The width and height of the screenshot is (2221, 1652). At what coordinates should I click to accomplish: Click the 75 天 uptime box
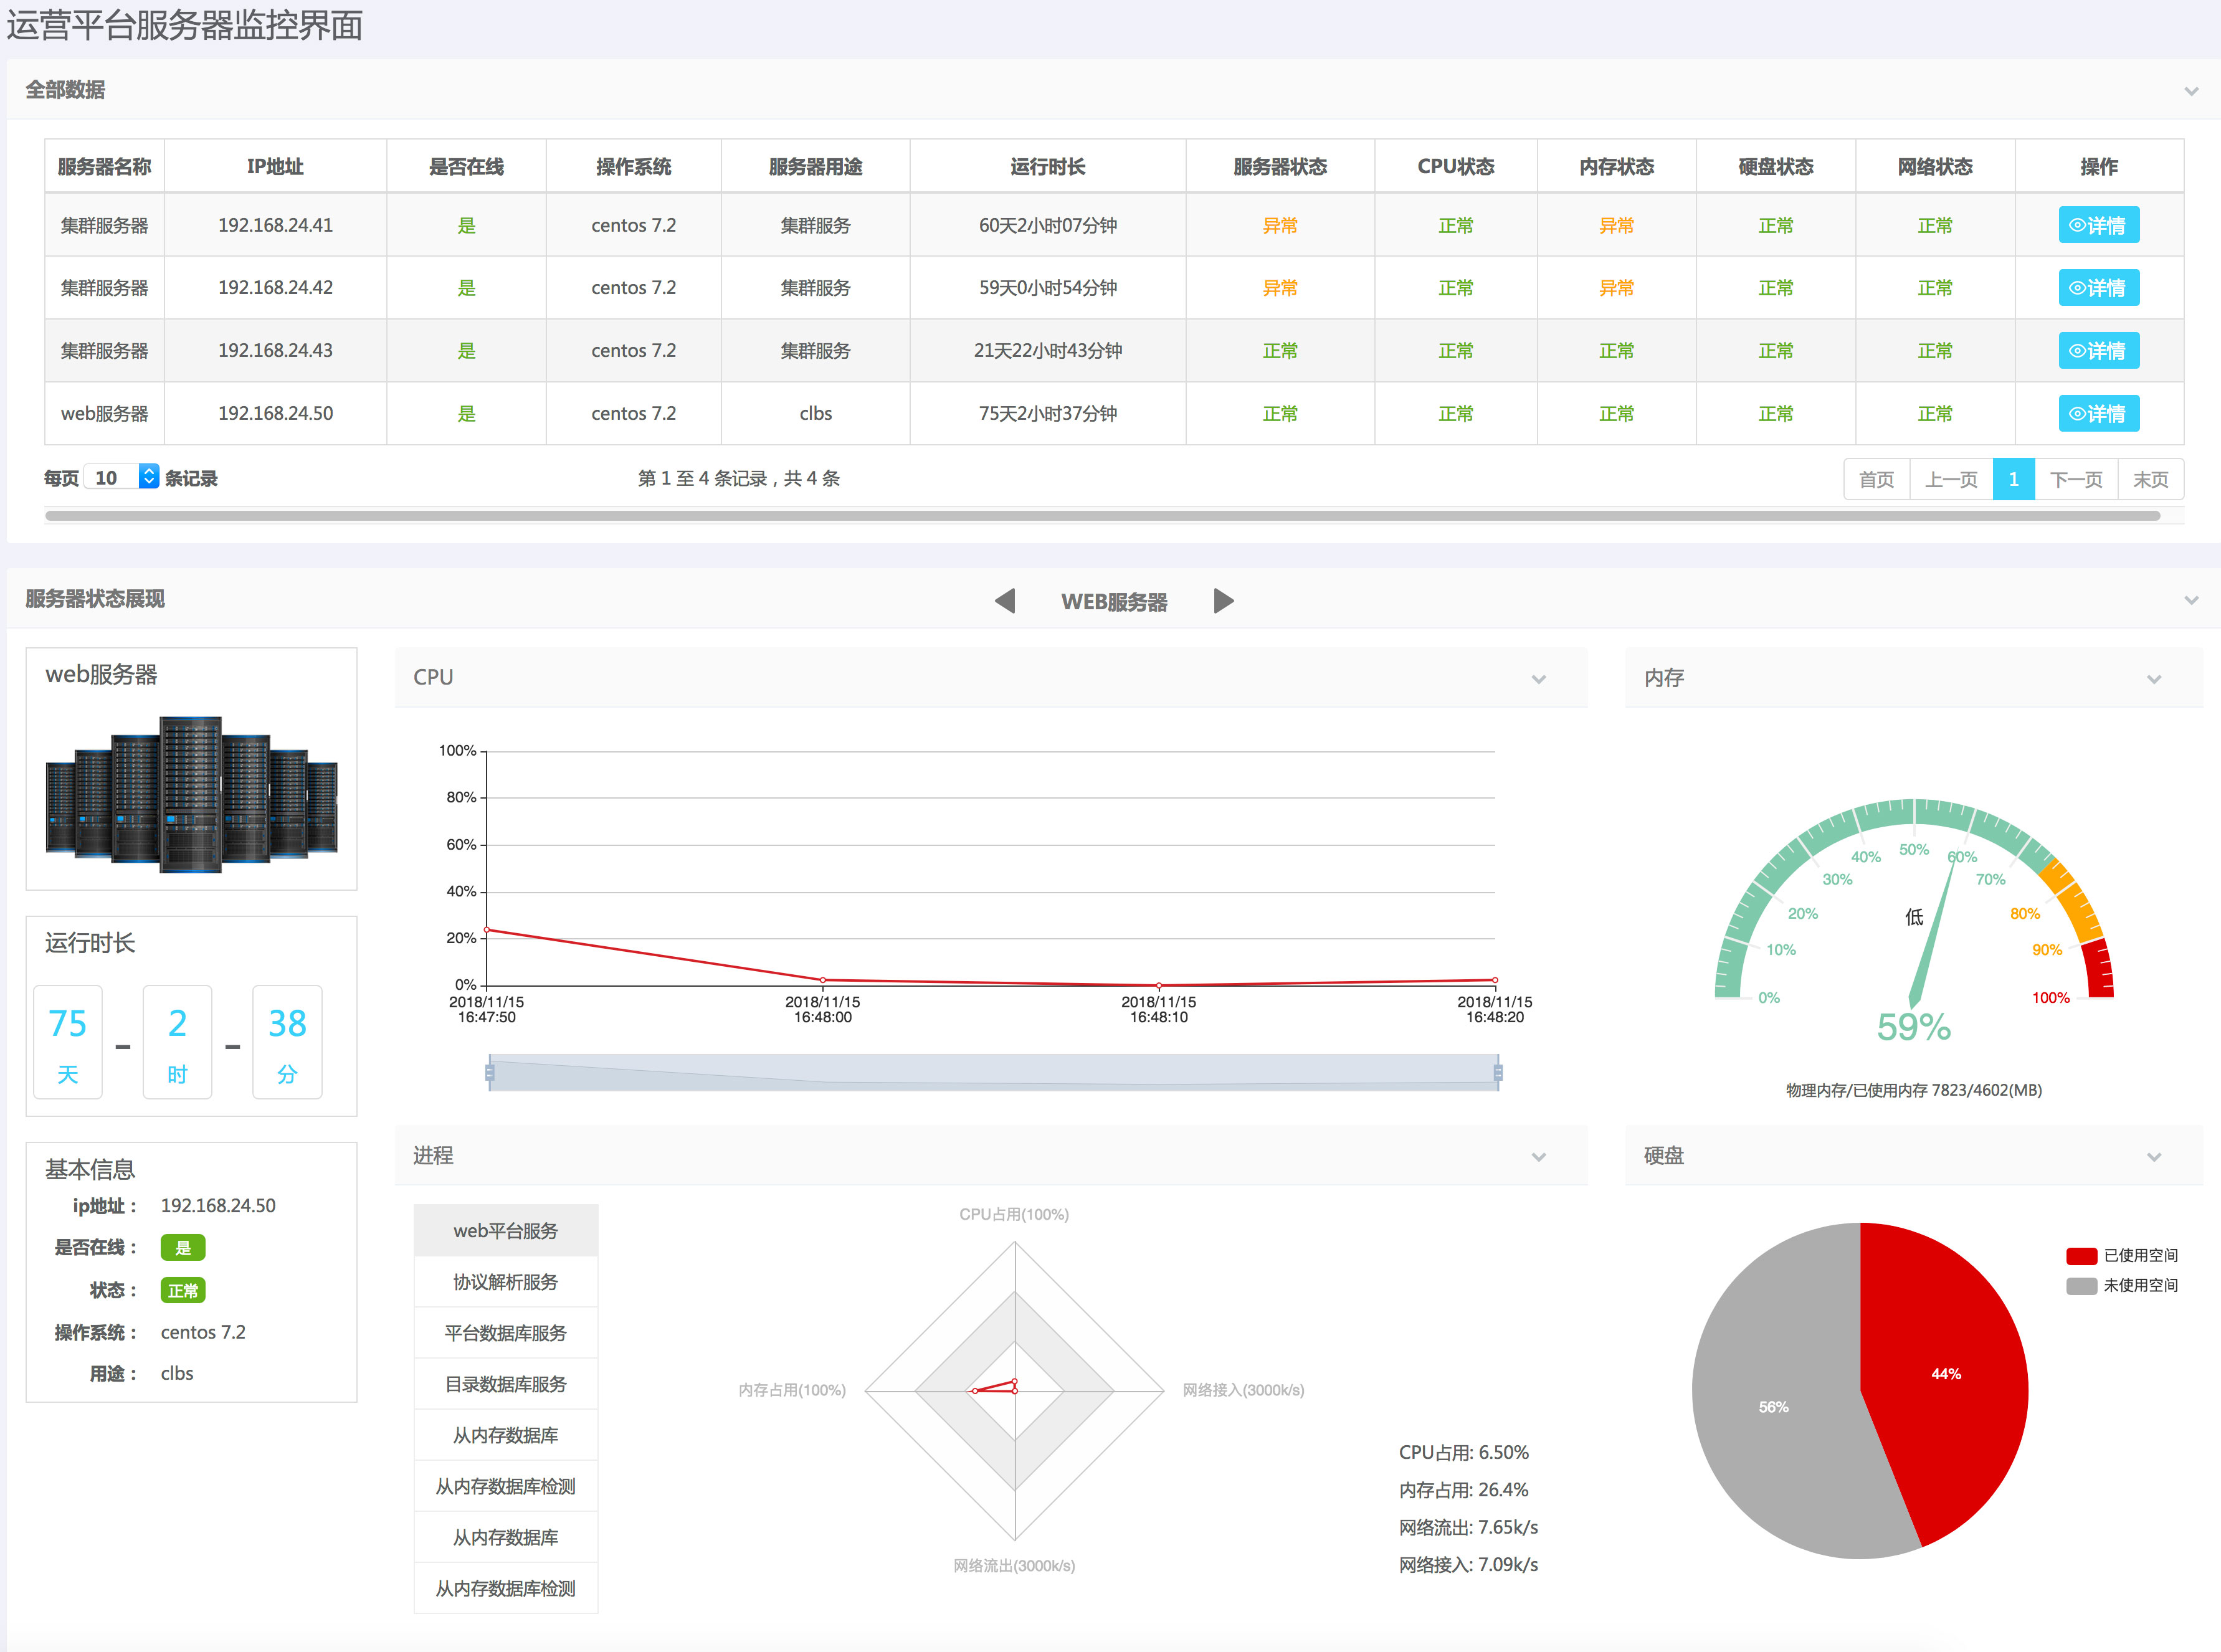[x=68, y=1042]
